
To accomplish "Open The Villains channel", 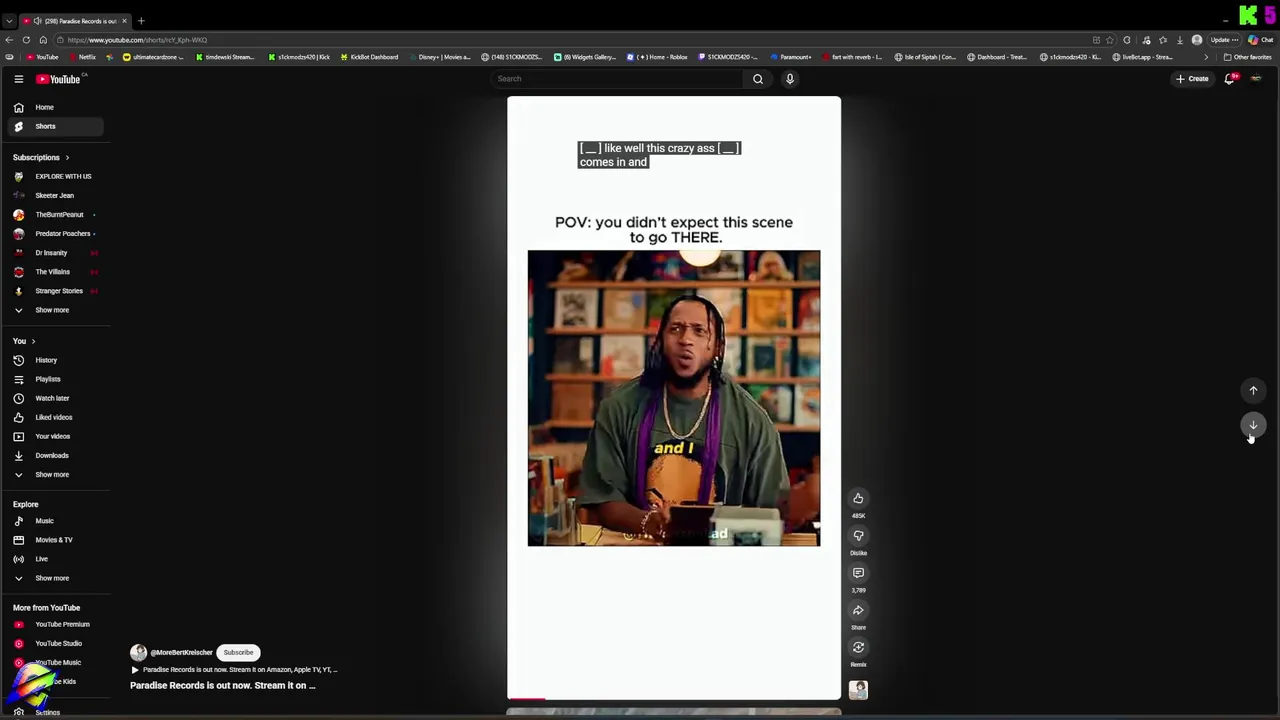I will 56,272.
